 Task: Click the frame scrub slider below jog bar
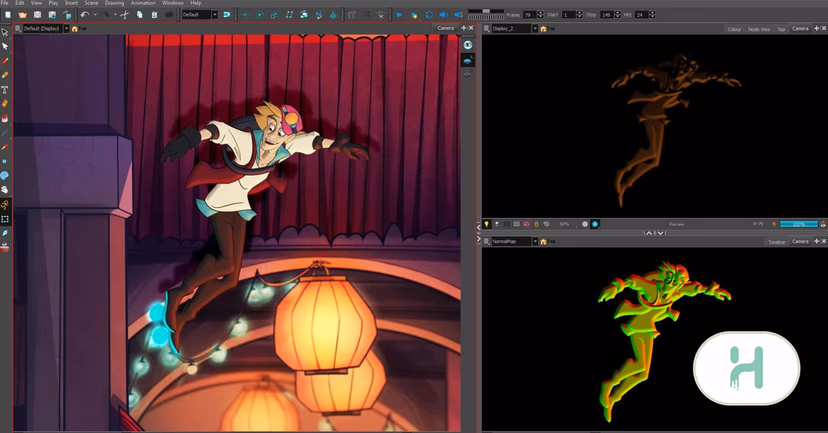[x=486, y=17]
